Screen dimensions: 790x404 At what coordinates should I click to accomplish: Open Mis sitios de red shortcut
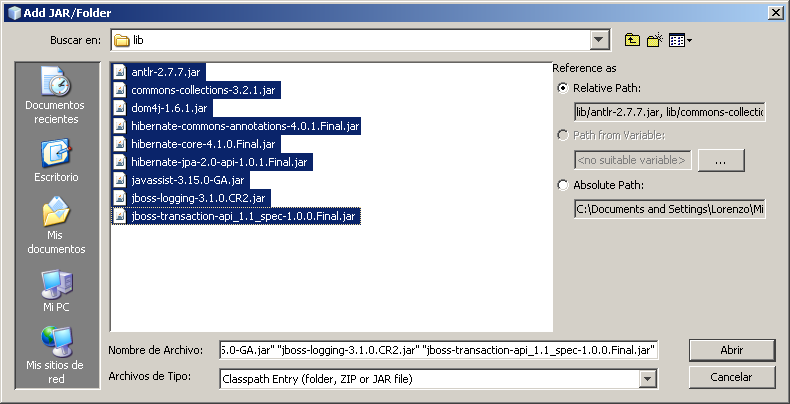[x=56, y=356]
